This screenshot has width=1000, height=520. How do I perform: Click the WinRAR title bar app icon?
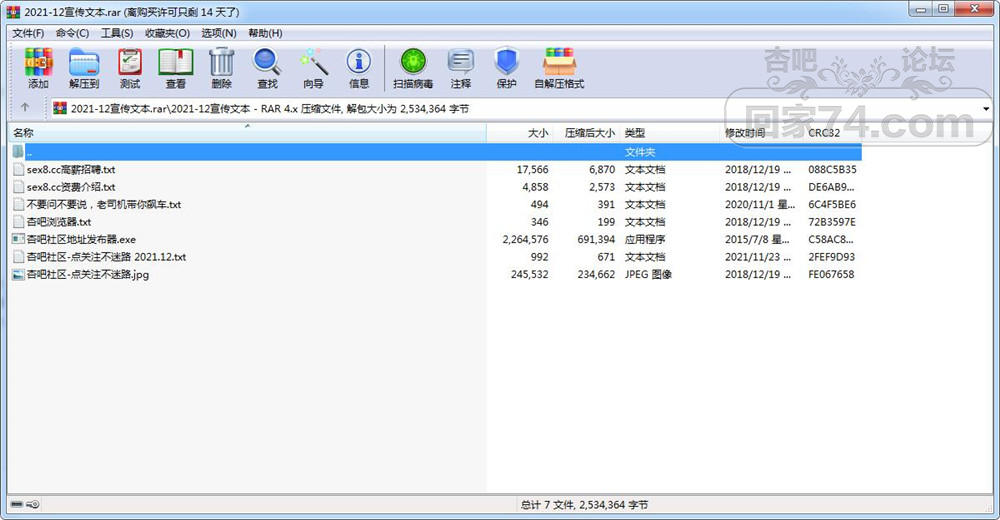13,11
